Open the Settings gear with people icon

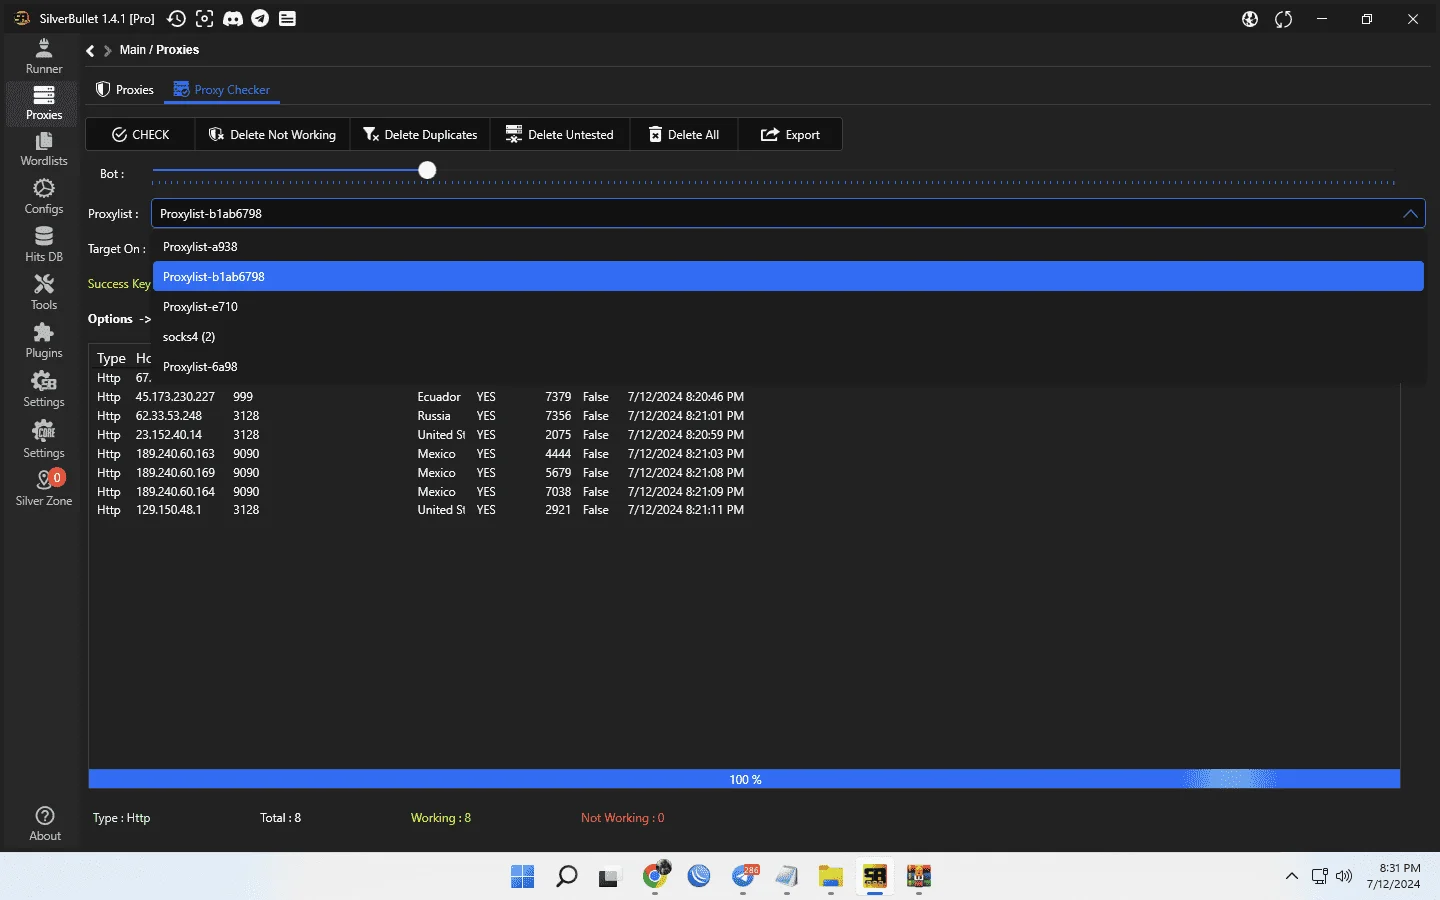pos(44,389)
